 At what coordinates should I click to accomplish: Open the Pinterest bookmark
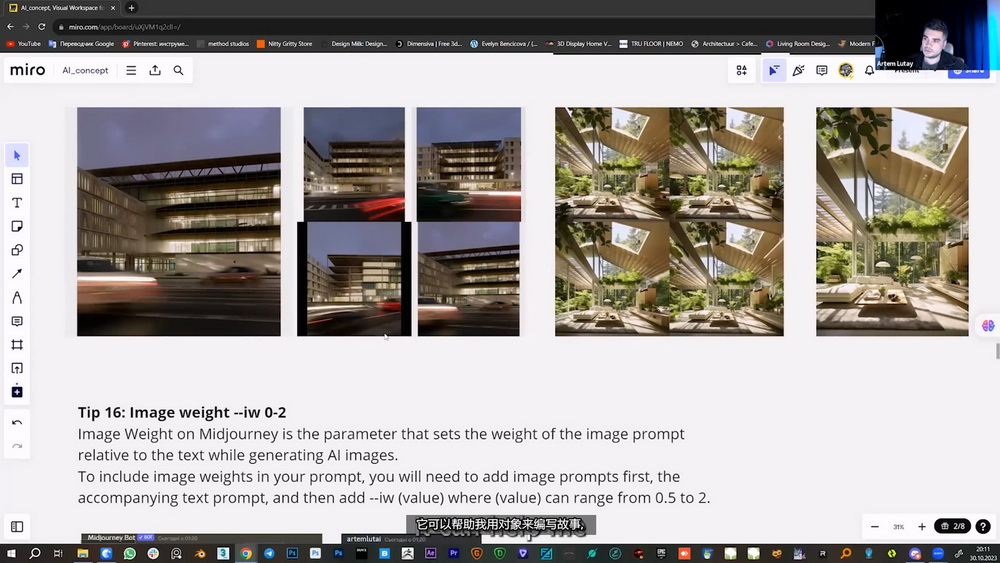tap(156, 44)
